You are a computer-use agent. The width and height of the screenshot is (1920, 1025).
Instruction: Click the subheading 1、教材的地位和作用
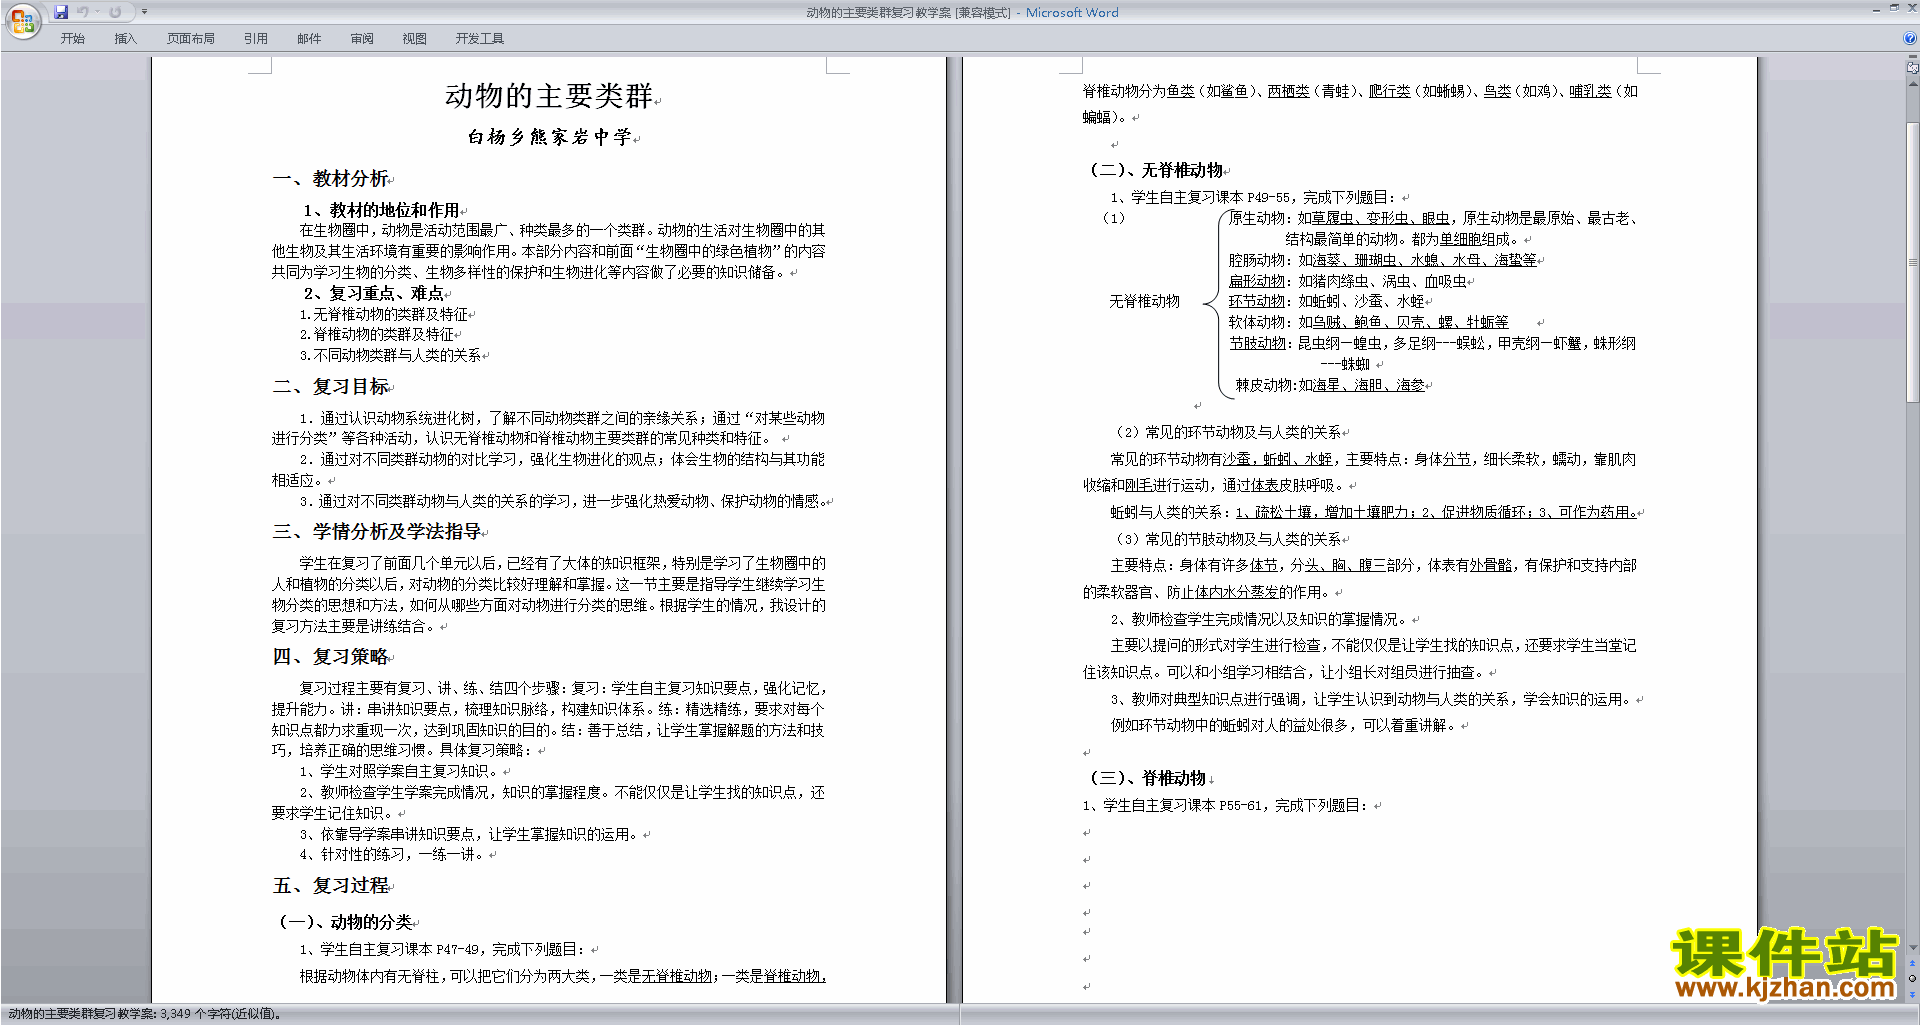[x=381, y=210]
